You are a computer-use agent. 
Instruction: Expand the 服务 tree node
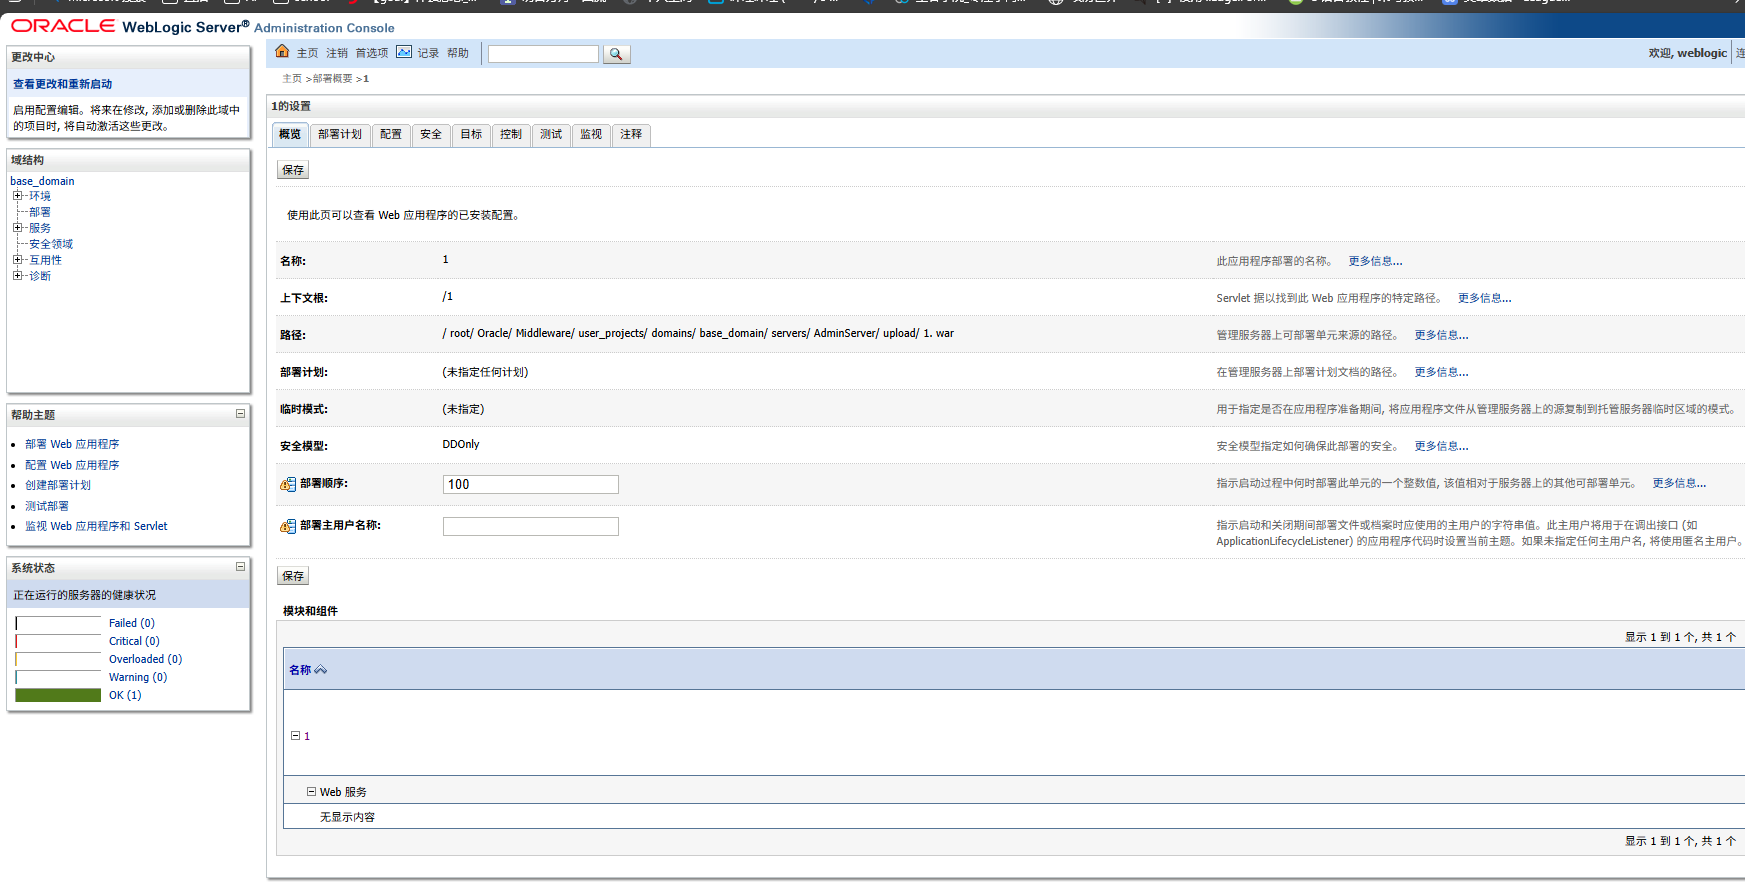click(x=18, y=228)
